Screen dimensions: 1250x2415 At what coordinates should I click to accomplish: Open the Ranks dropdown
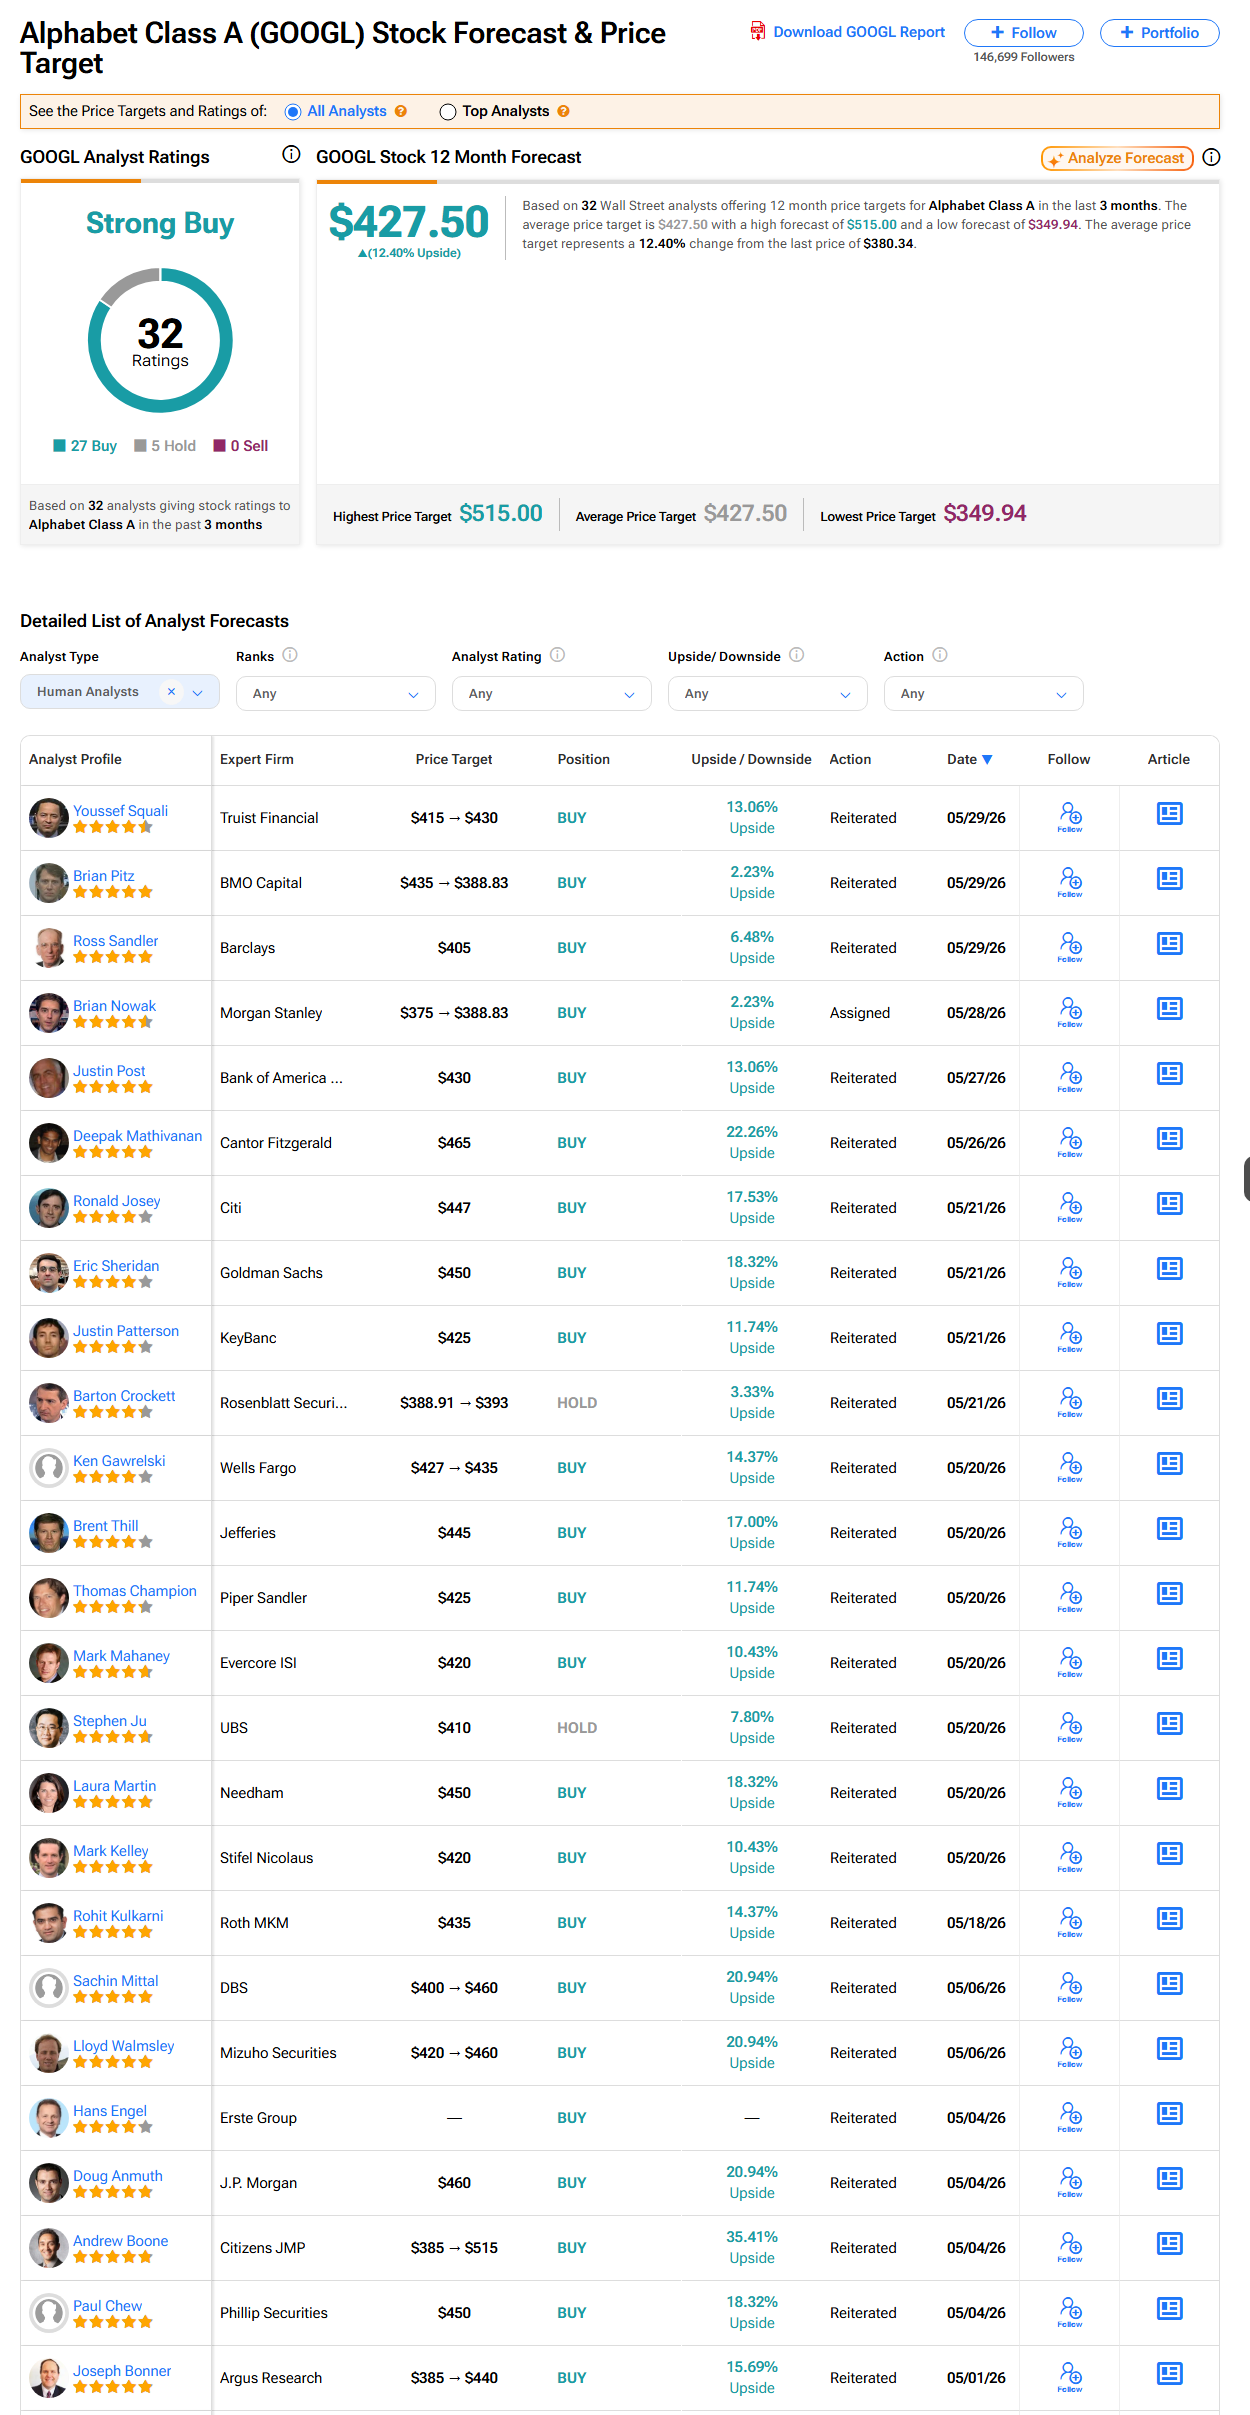coord(336,694)
